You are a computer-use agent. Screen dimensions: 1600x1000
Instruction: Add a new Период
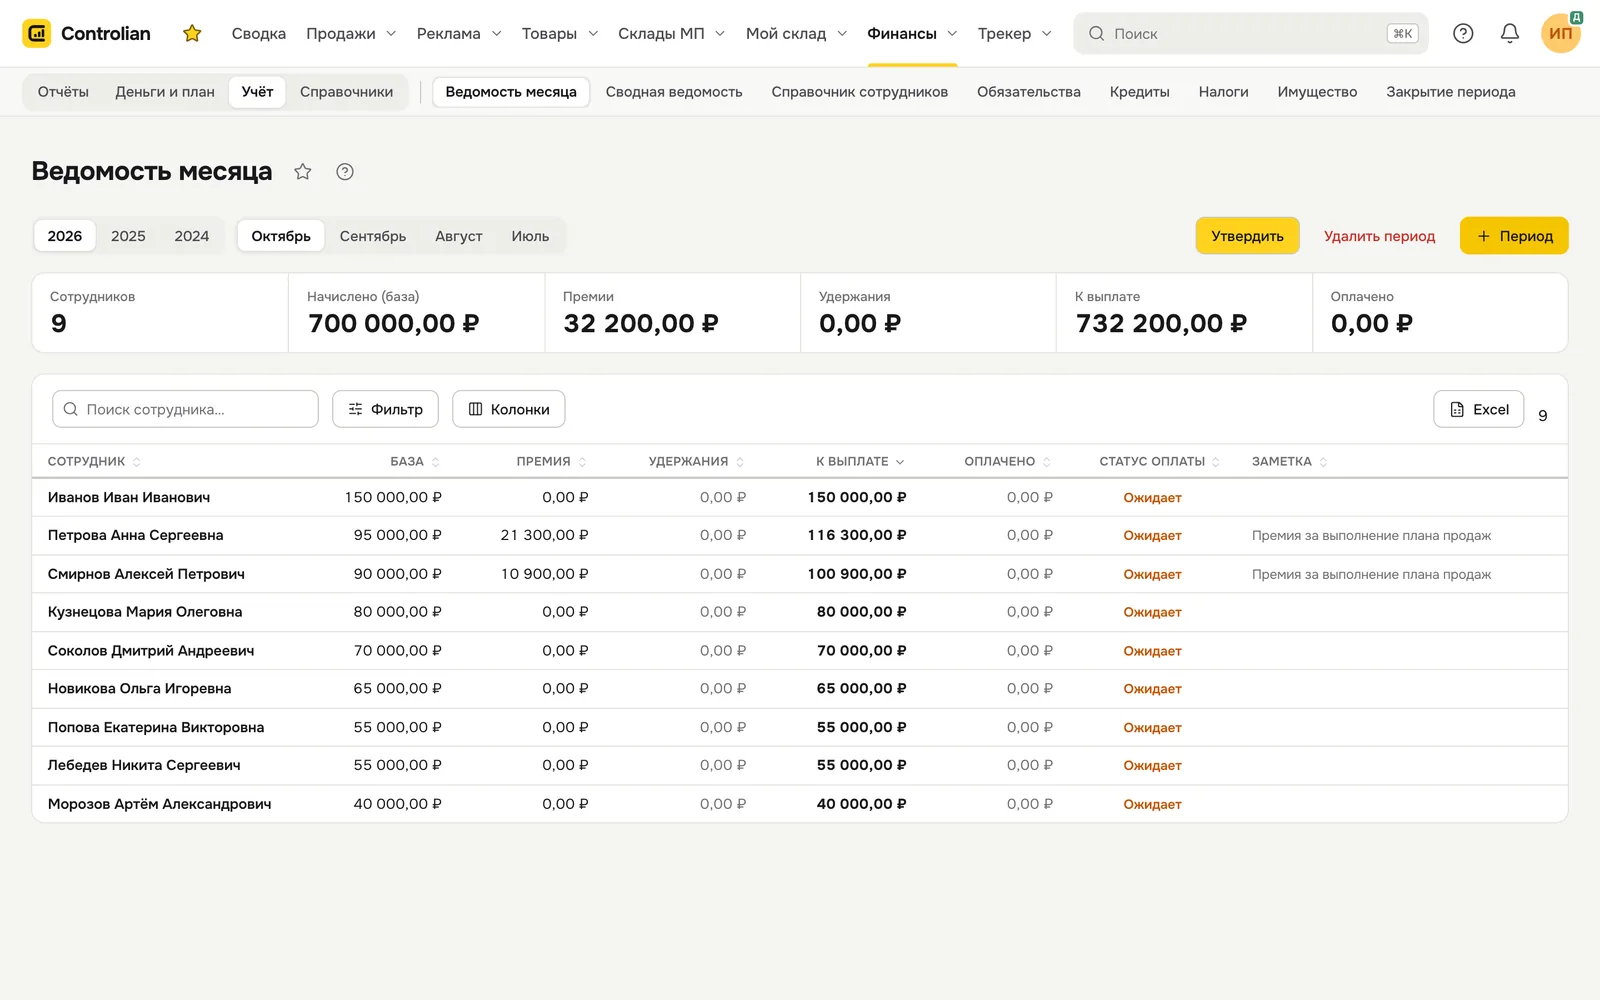tap(1514, 236)
